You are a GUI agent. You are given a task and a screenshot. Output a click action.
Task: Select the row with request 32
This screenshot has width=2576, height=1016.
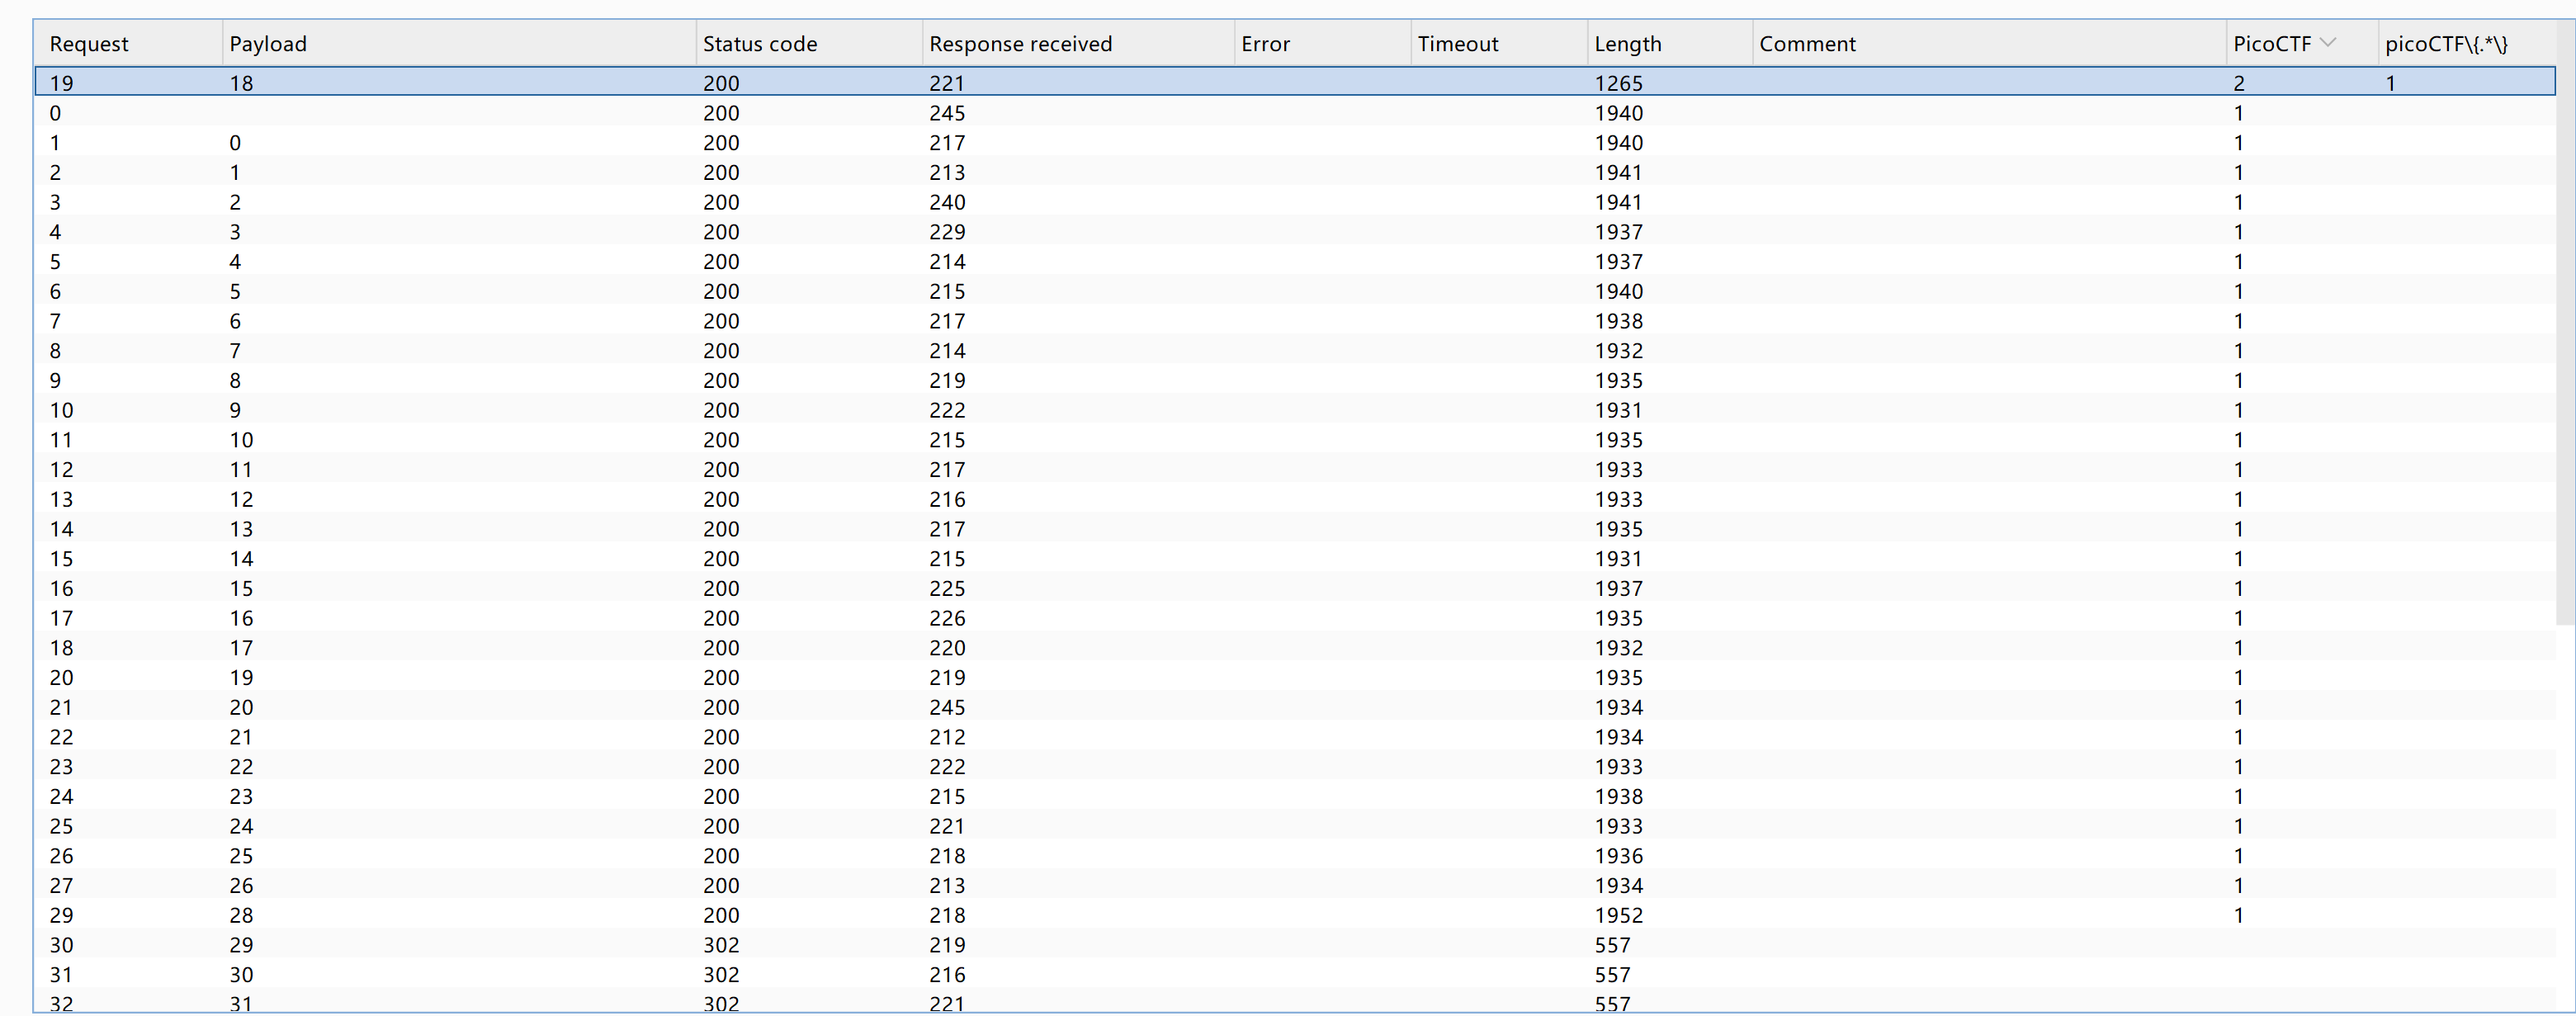(x=1295, y=1002)
